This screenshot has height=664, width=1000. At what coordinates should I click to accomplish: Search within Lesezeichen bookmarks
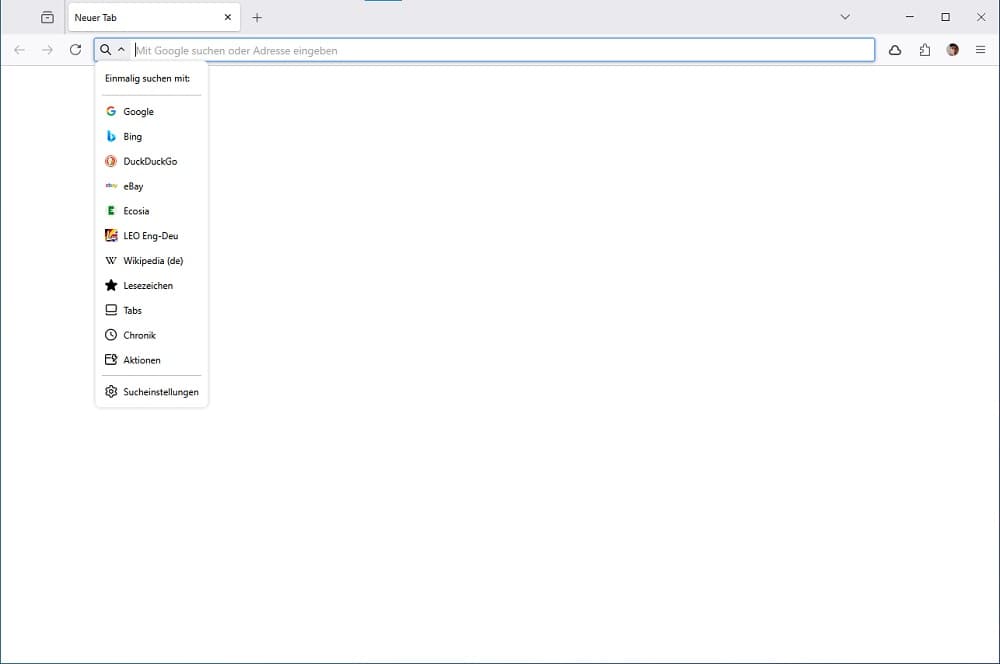coord(151,286)
